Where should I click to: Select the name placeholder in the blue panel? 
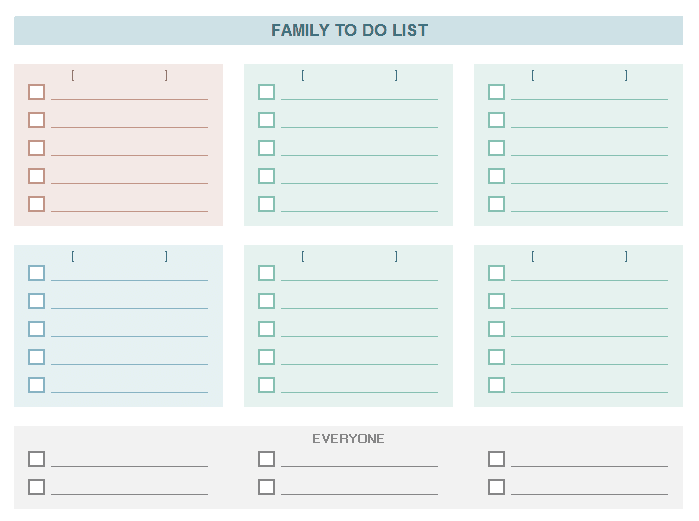click(x=119, y=257)
